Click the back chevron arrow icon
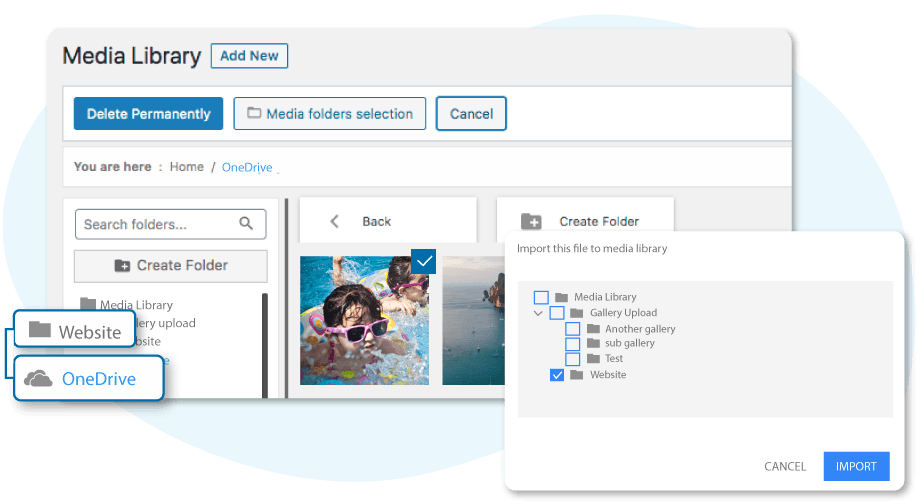Screen dimensions: 920x504 pos(334,221)
